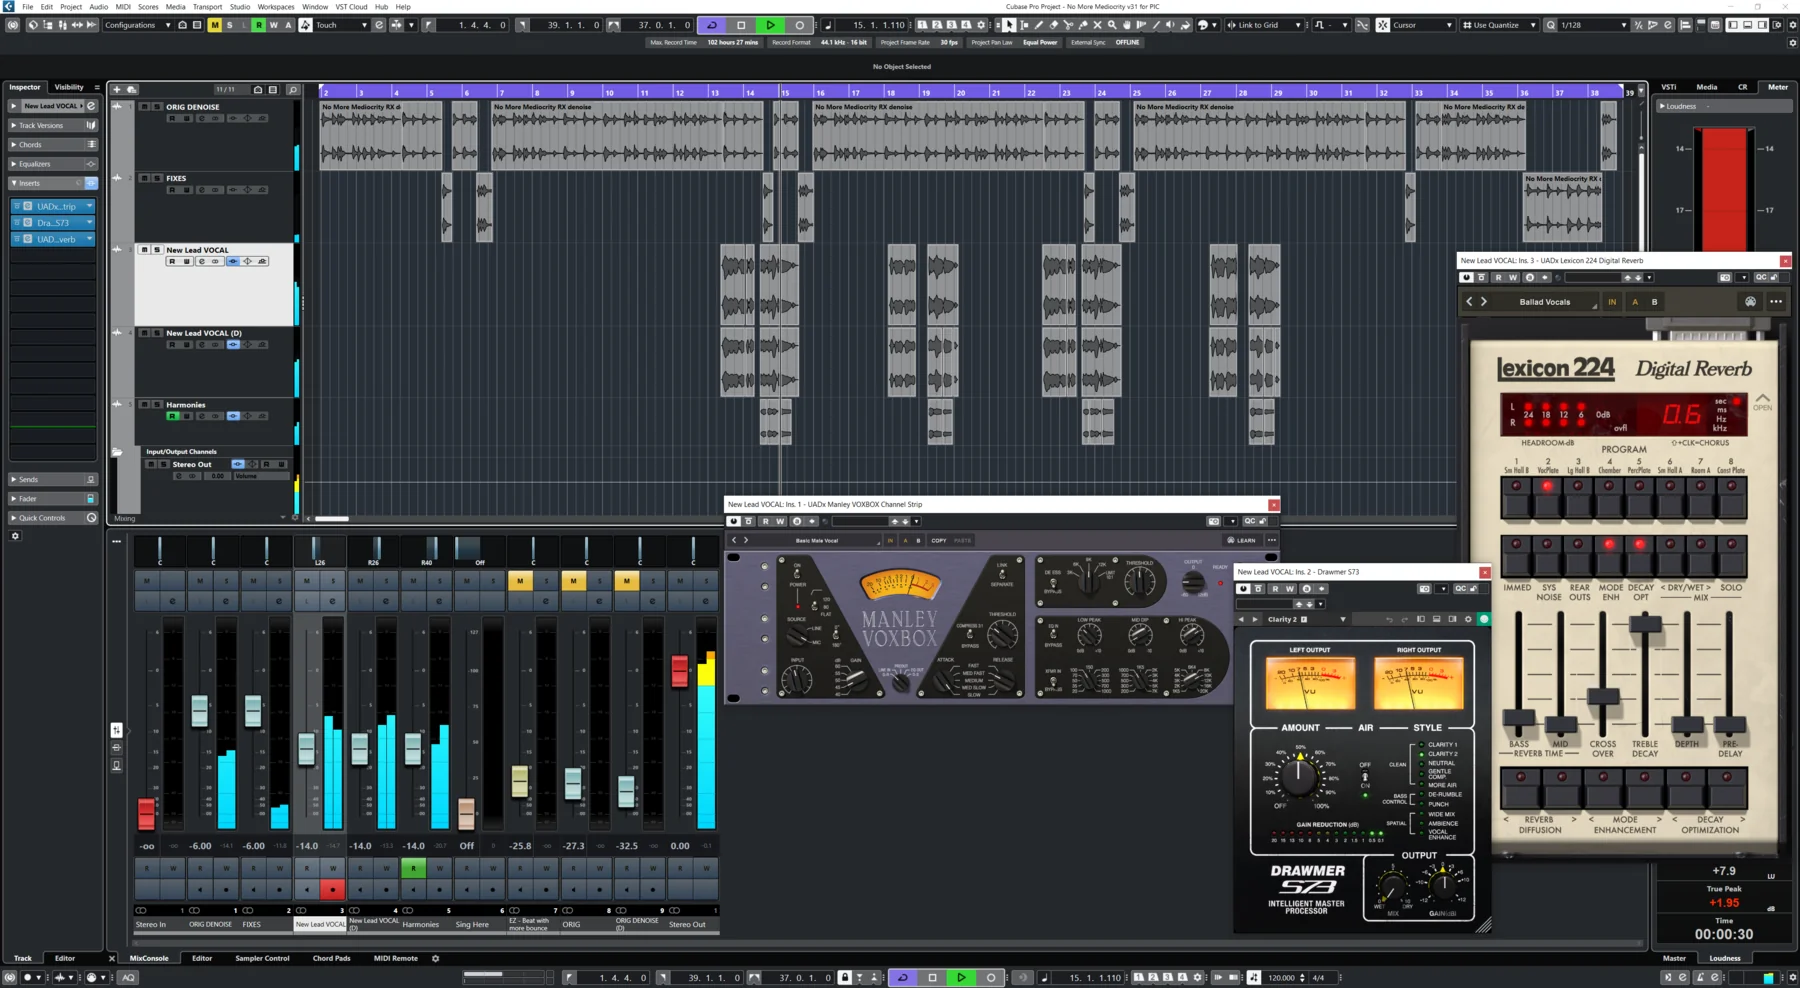Image resolution: width=1800 pixels, height=988 pixels.
Task: Click the transport Play button in top toolbar
Action: (x=770, y=25)
